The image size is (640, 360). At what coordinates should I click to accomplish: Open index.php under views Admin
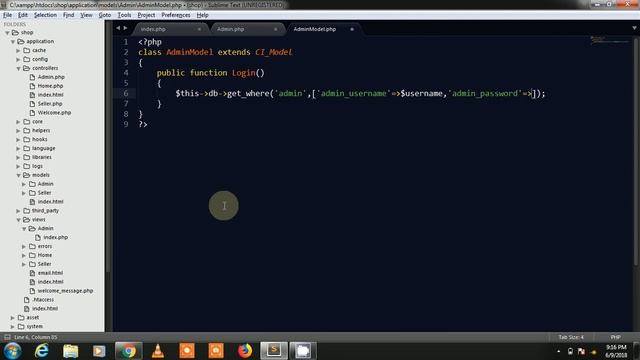pyautogui.click(x=56, y=237)
